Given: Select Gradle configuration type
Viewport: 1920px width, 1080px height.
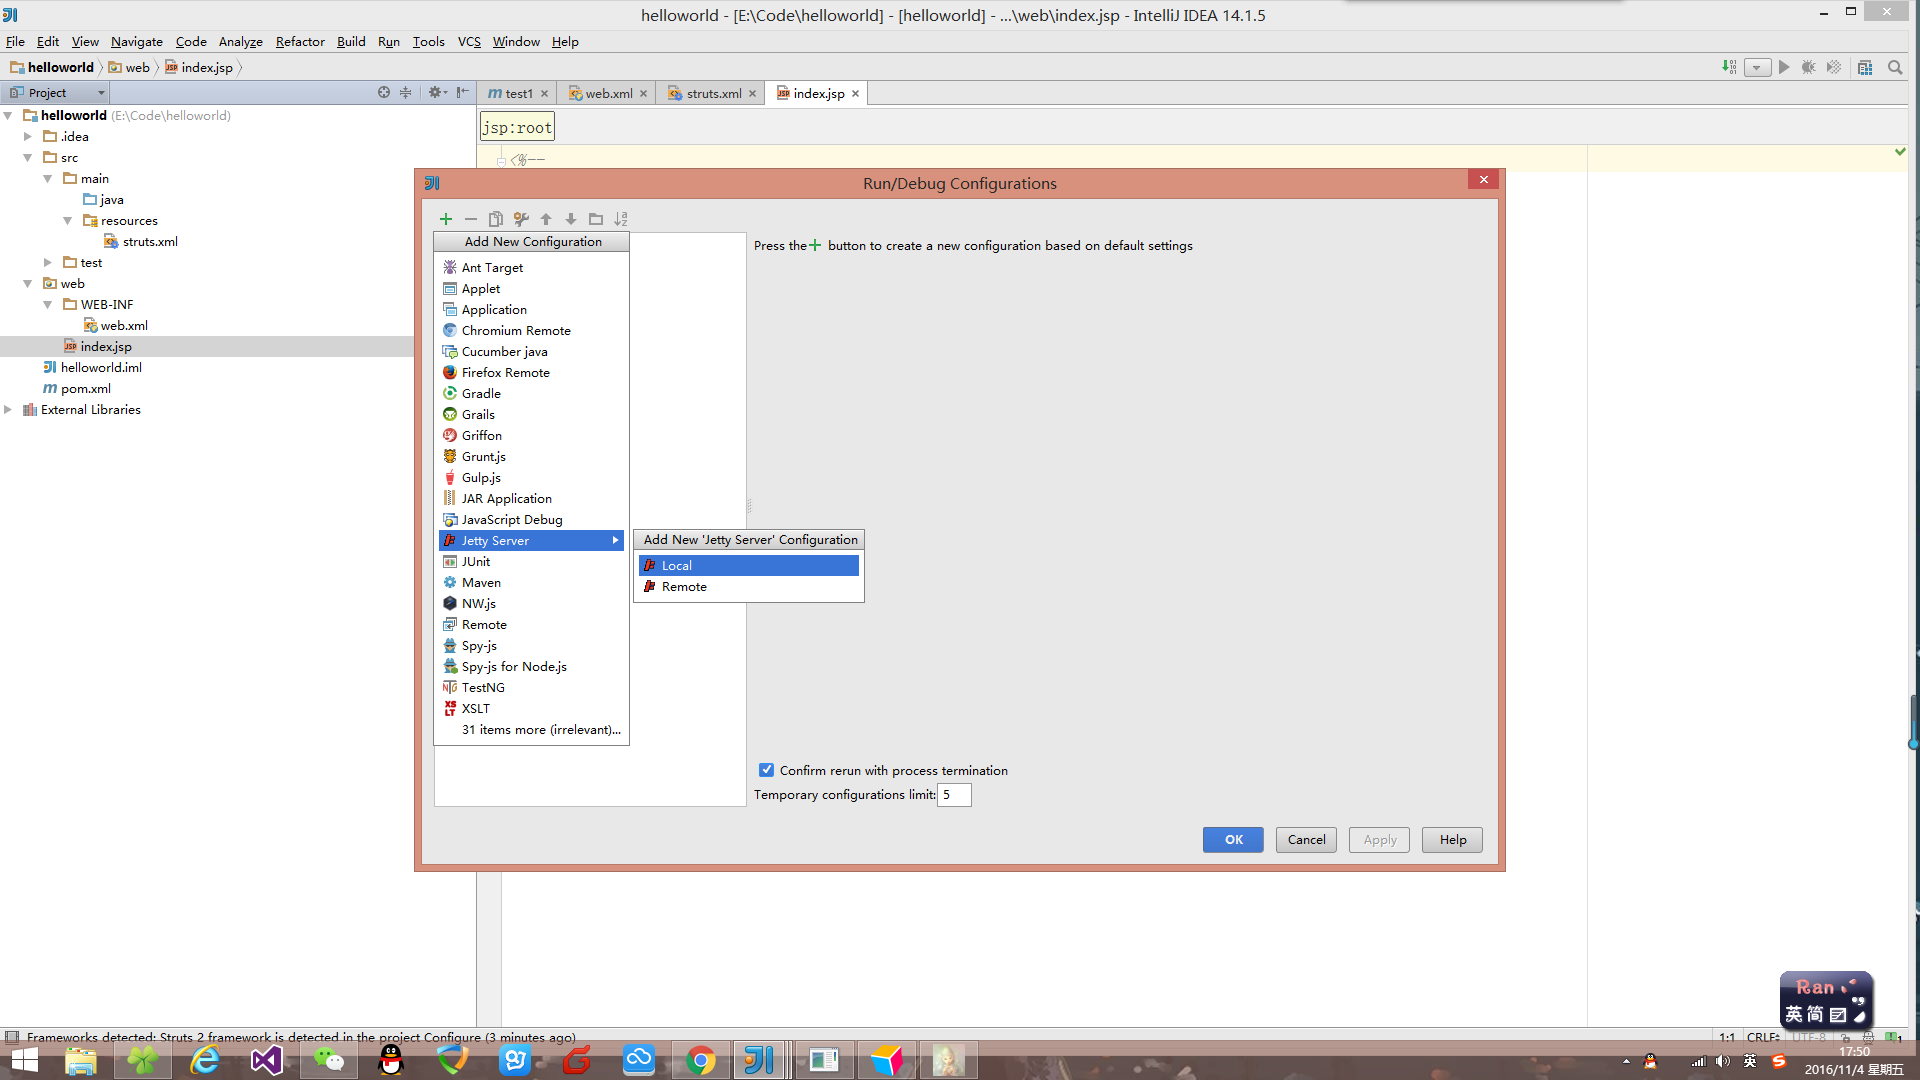Looking at the screenshot, I should tap(531, 394).
